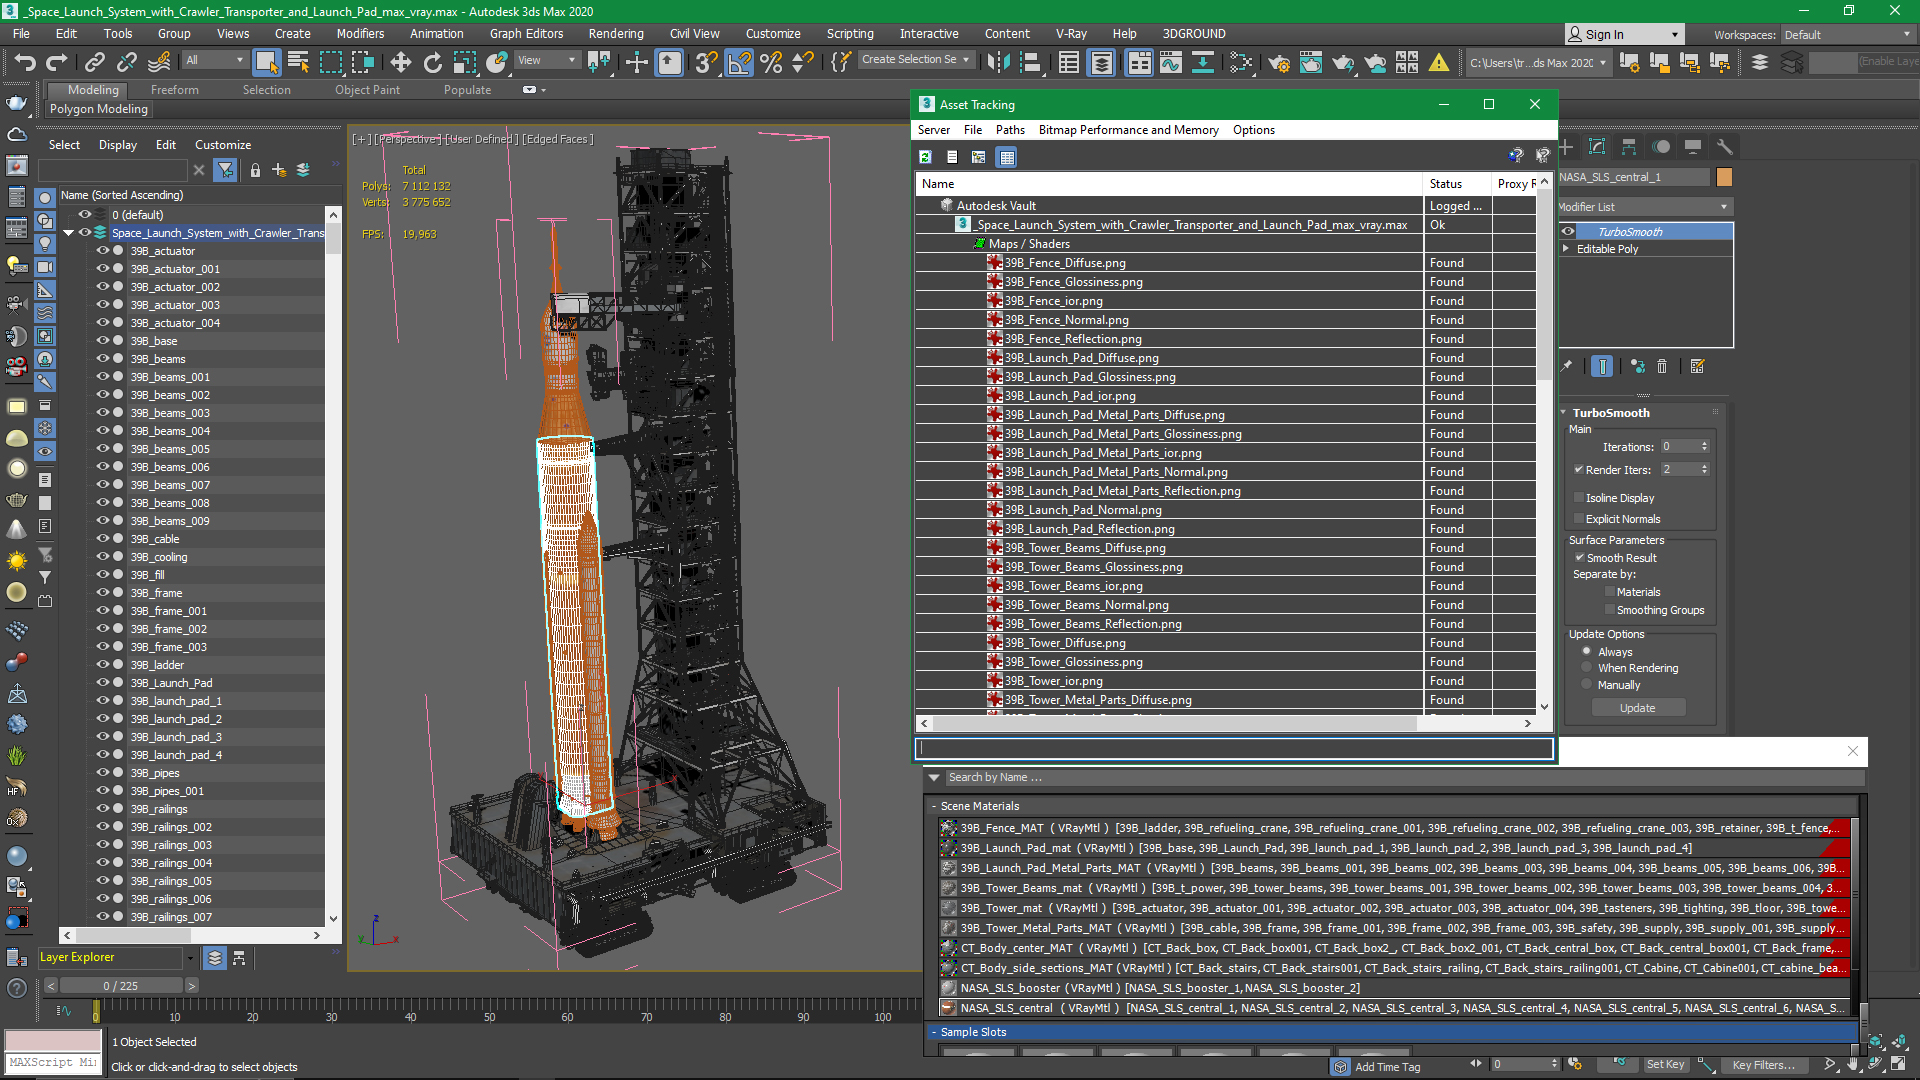This screenshot has width=1920, height=1080.
Task: Open the Graph Editors menu
Action: tap(526, 33)
